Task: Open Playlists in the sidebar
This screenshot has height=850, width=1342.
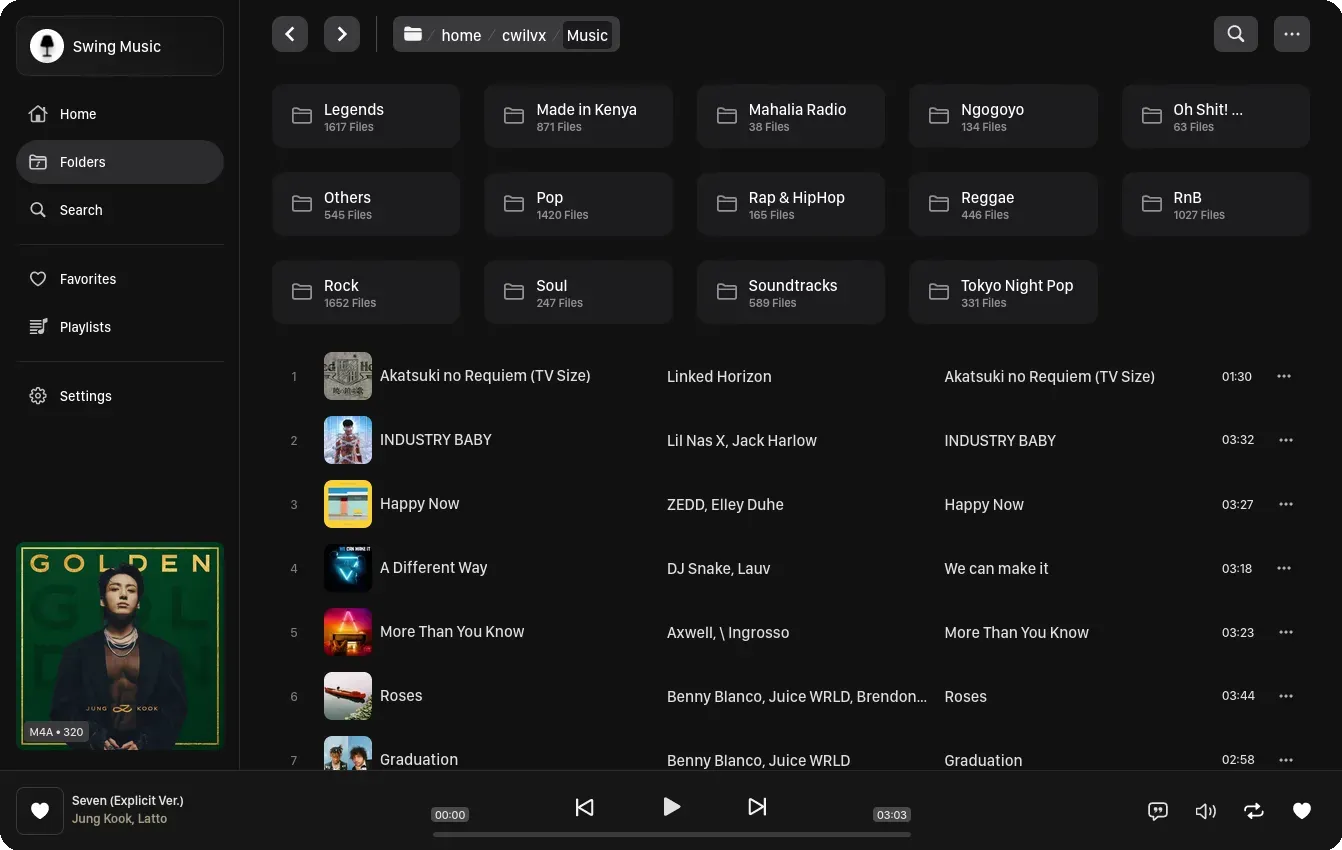Action: [x=85, y=327]
